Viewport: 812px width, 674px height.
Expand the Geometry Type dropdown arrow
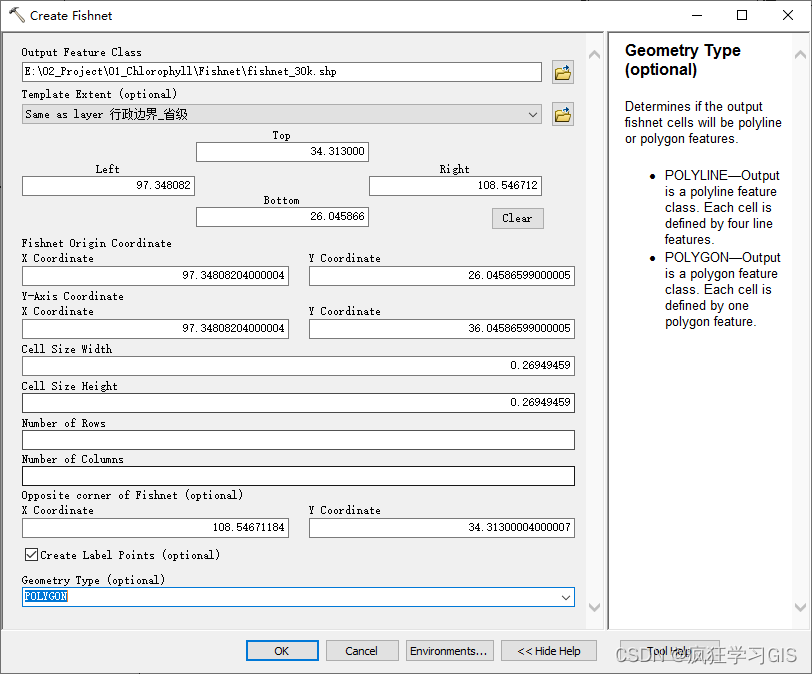click(566, 597)
